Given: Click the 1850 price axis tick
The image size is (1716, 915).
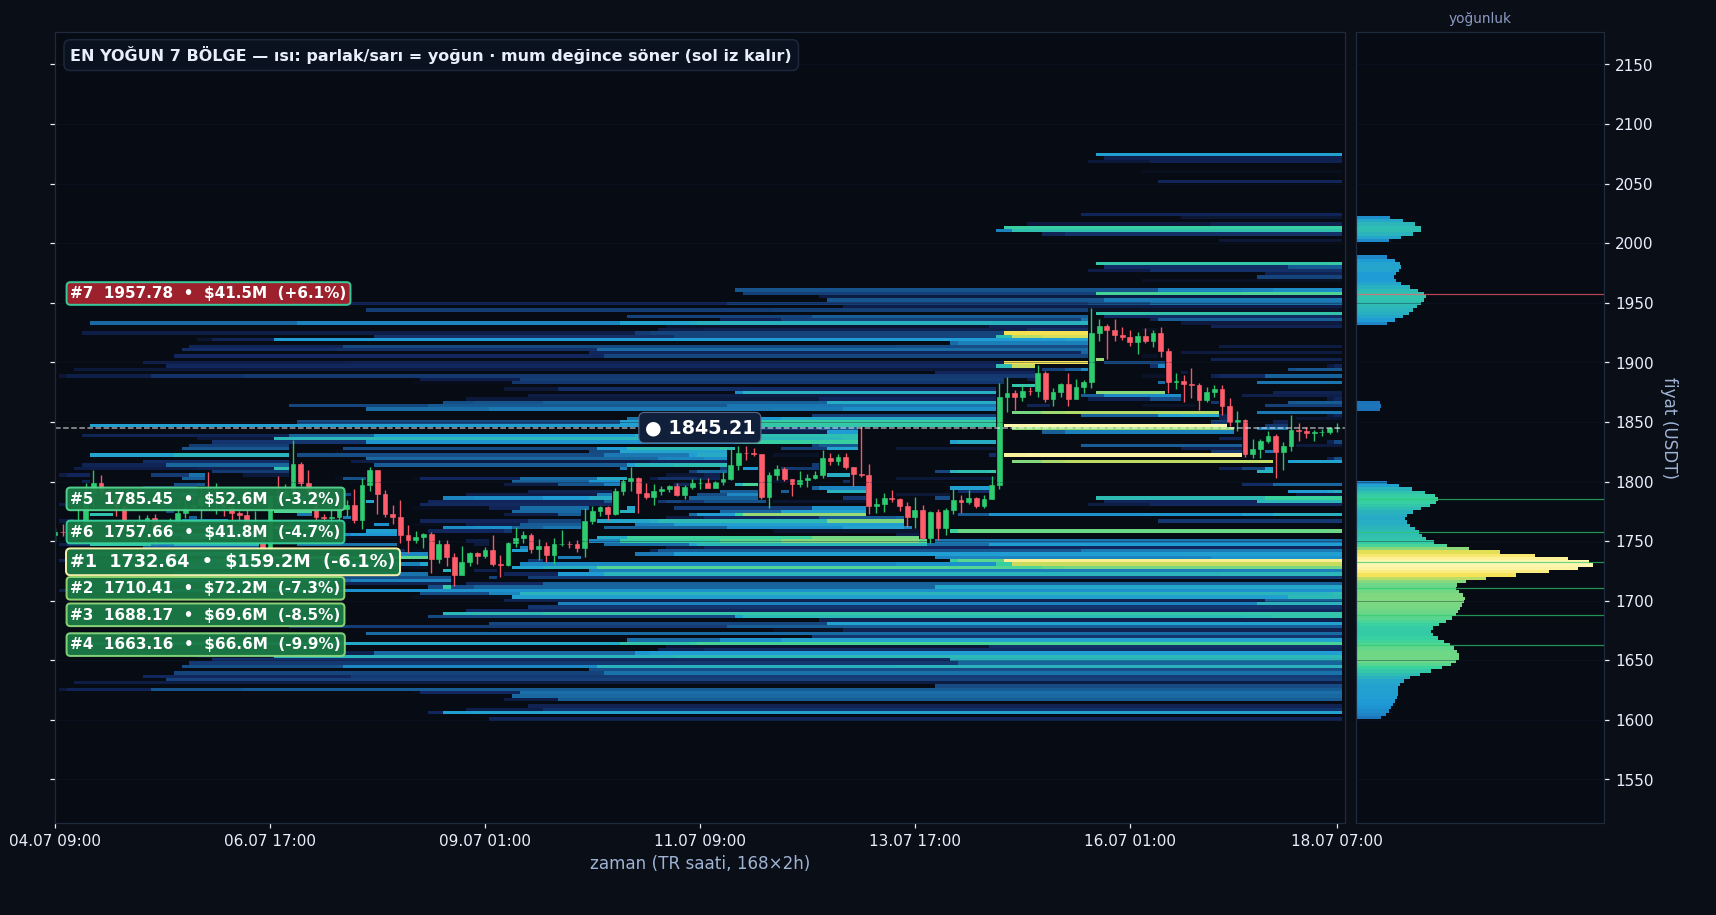Looking at the screenshot, I should point(1634,423).
